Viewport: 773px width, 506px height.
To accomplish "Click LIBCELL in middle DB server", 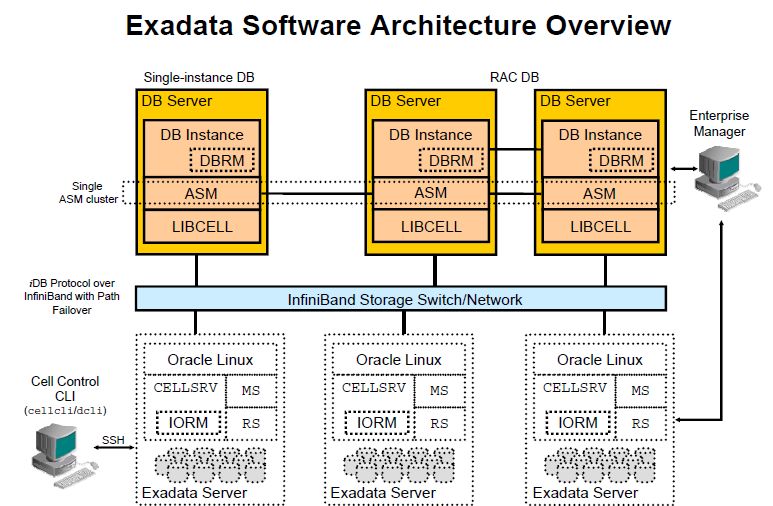I will coord(430,227).
